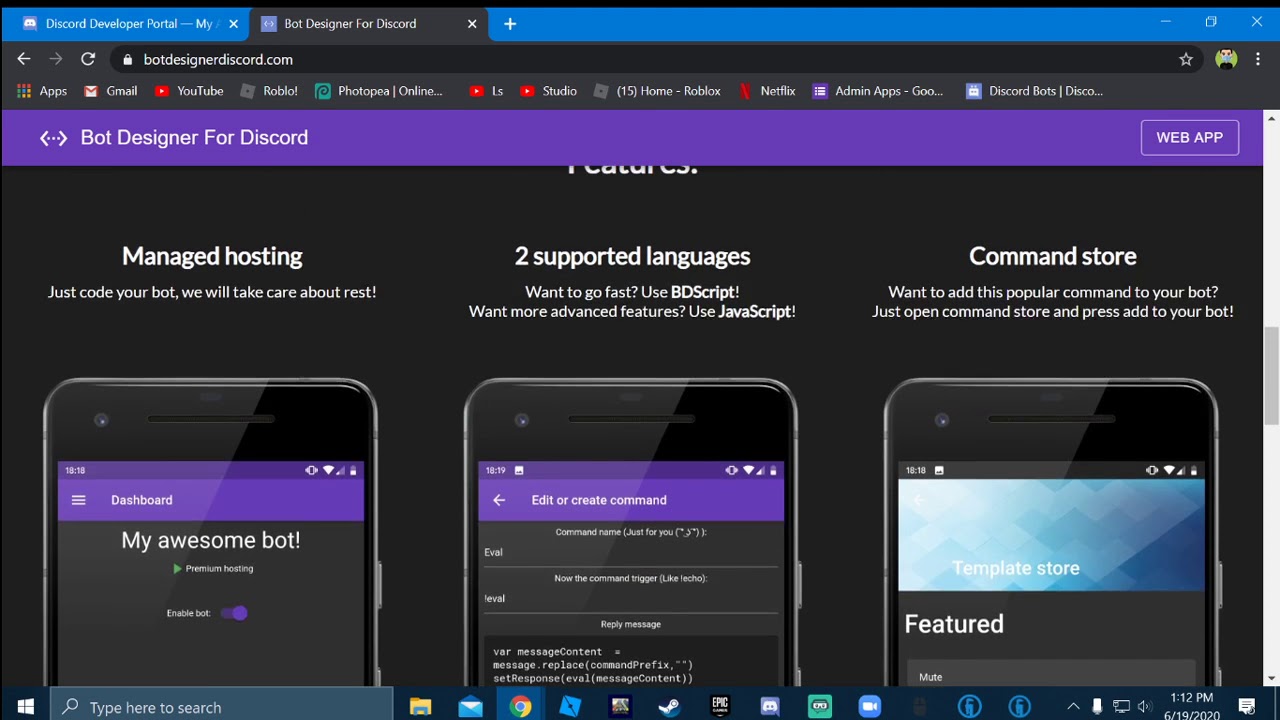Image resolution: width=1280 pixels, height=720 pixels.
Task: Click the Edit or create command phone mockup
Action: pos(631,532)
